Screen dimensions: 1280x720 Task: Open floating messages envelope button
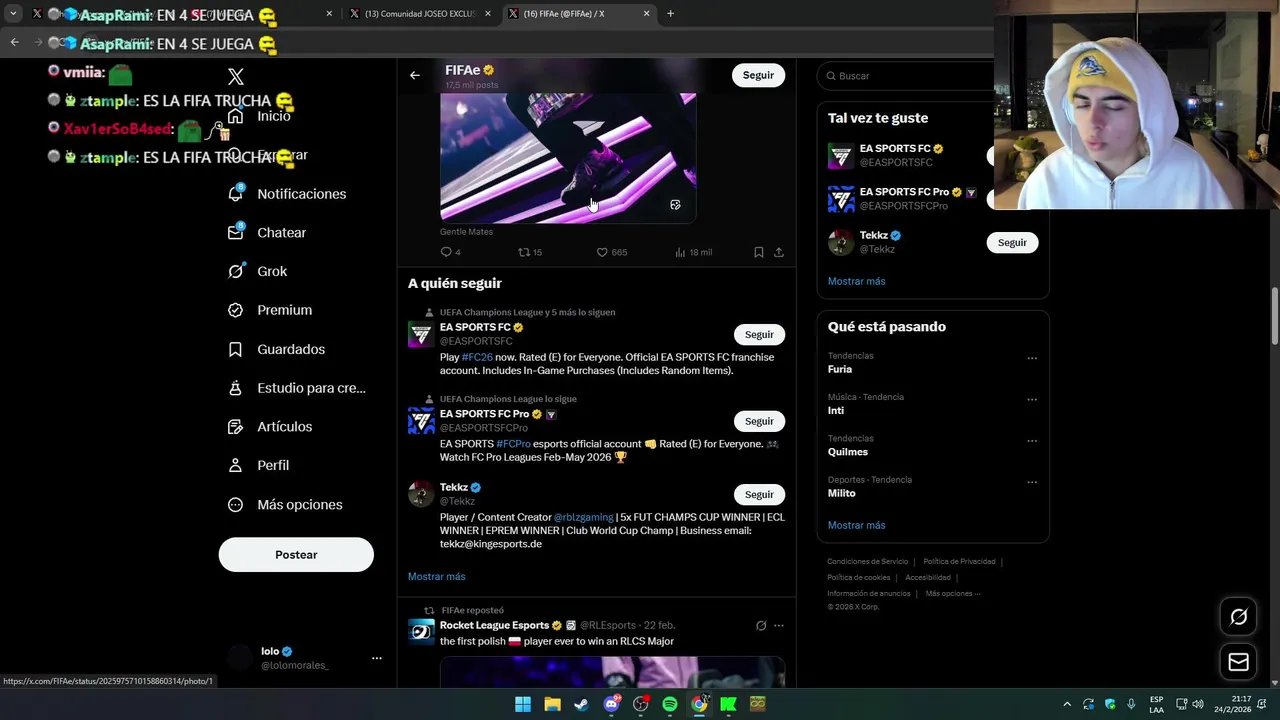click(x=1238, y=662)
